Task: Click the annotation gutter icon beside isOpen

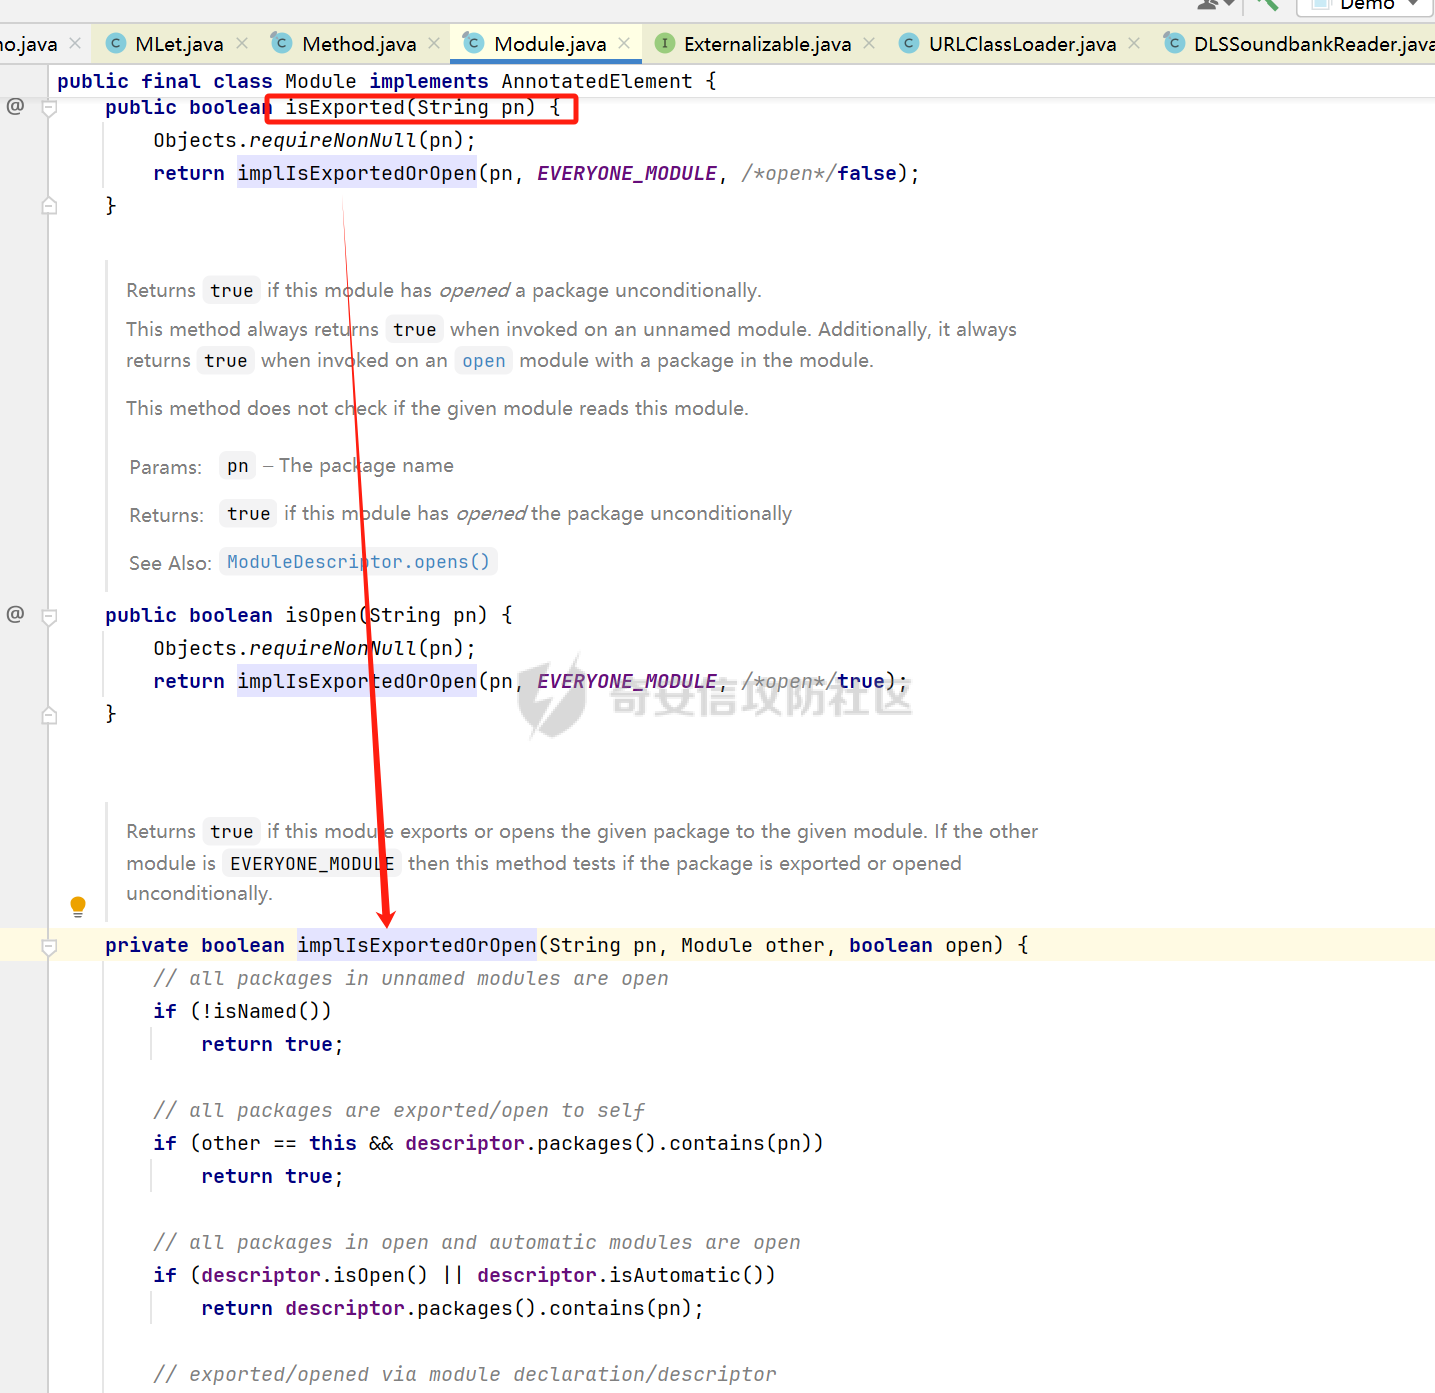Action: point(15,614)
